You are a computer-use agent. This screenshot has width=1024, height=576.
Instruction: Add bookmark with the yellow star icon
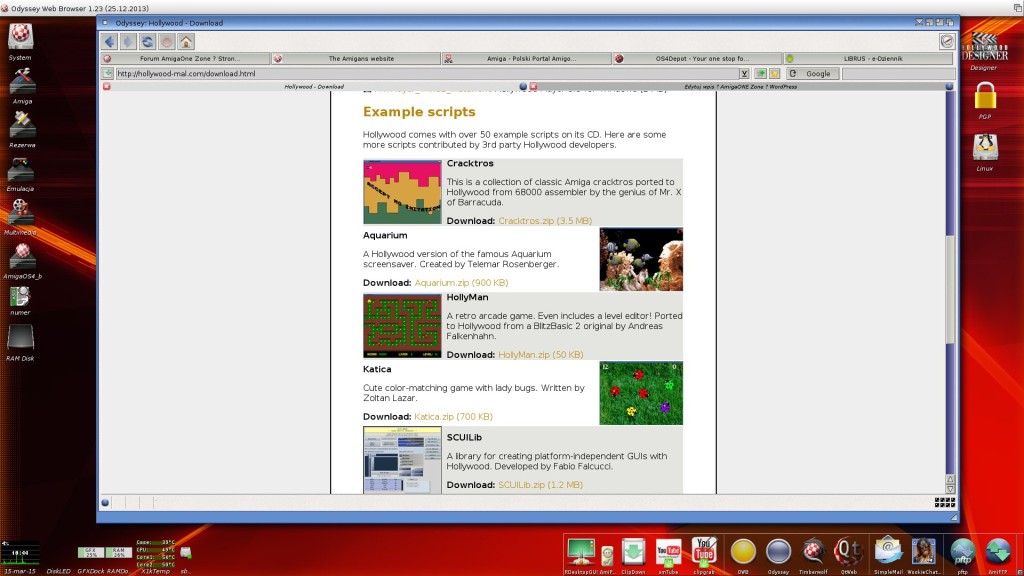click(775, 74)
